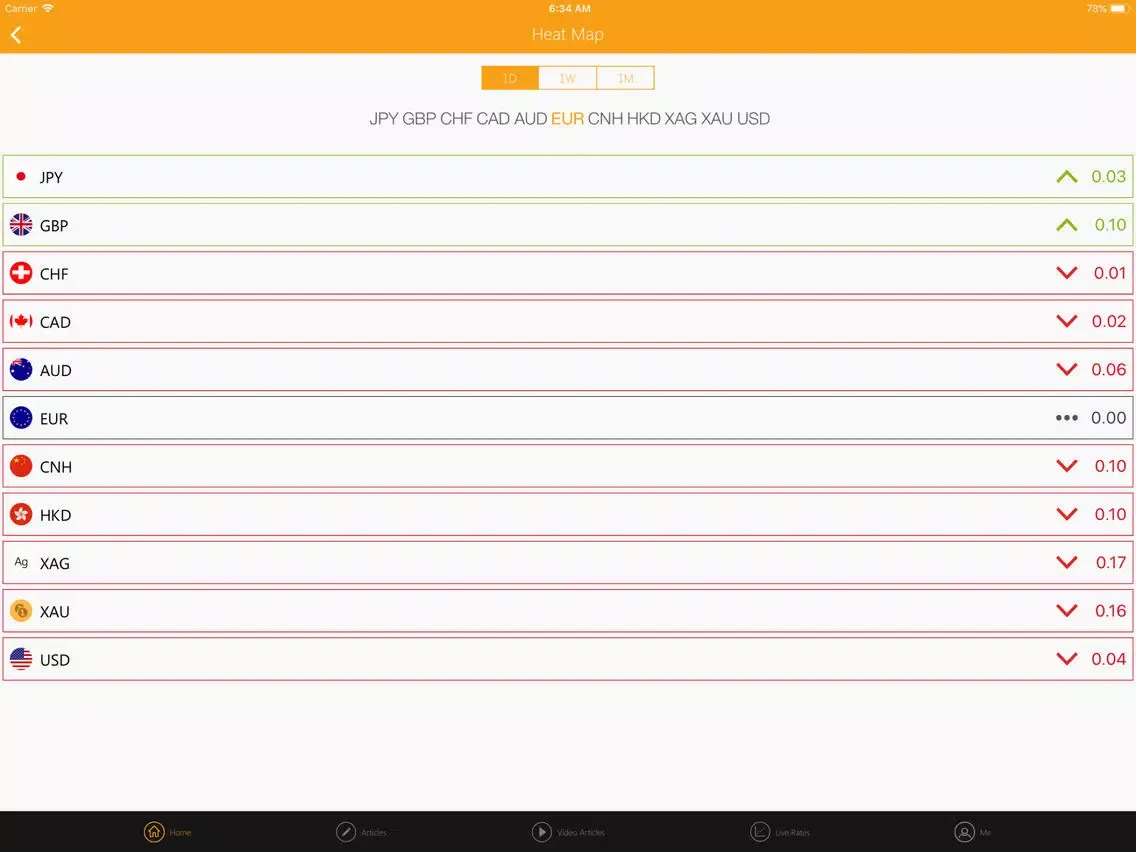The width and height of the screenshot is (1136, 852).
Task: Select XAU in the currency header list
Action: click(x=717, y=119)
